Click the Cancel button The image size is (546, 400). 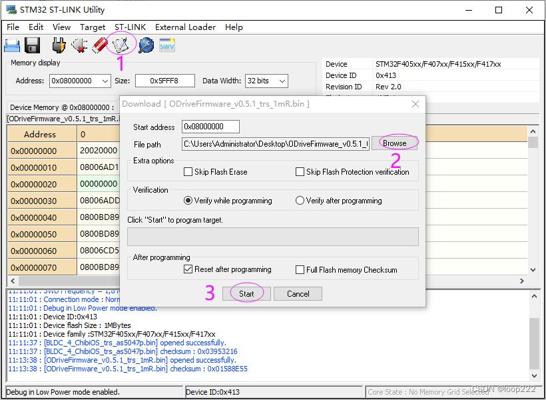pyautogui.click(x=298, y=294)
